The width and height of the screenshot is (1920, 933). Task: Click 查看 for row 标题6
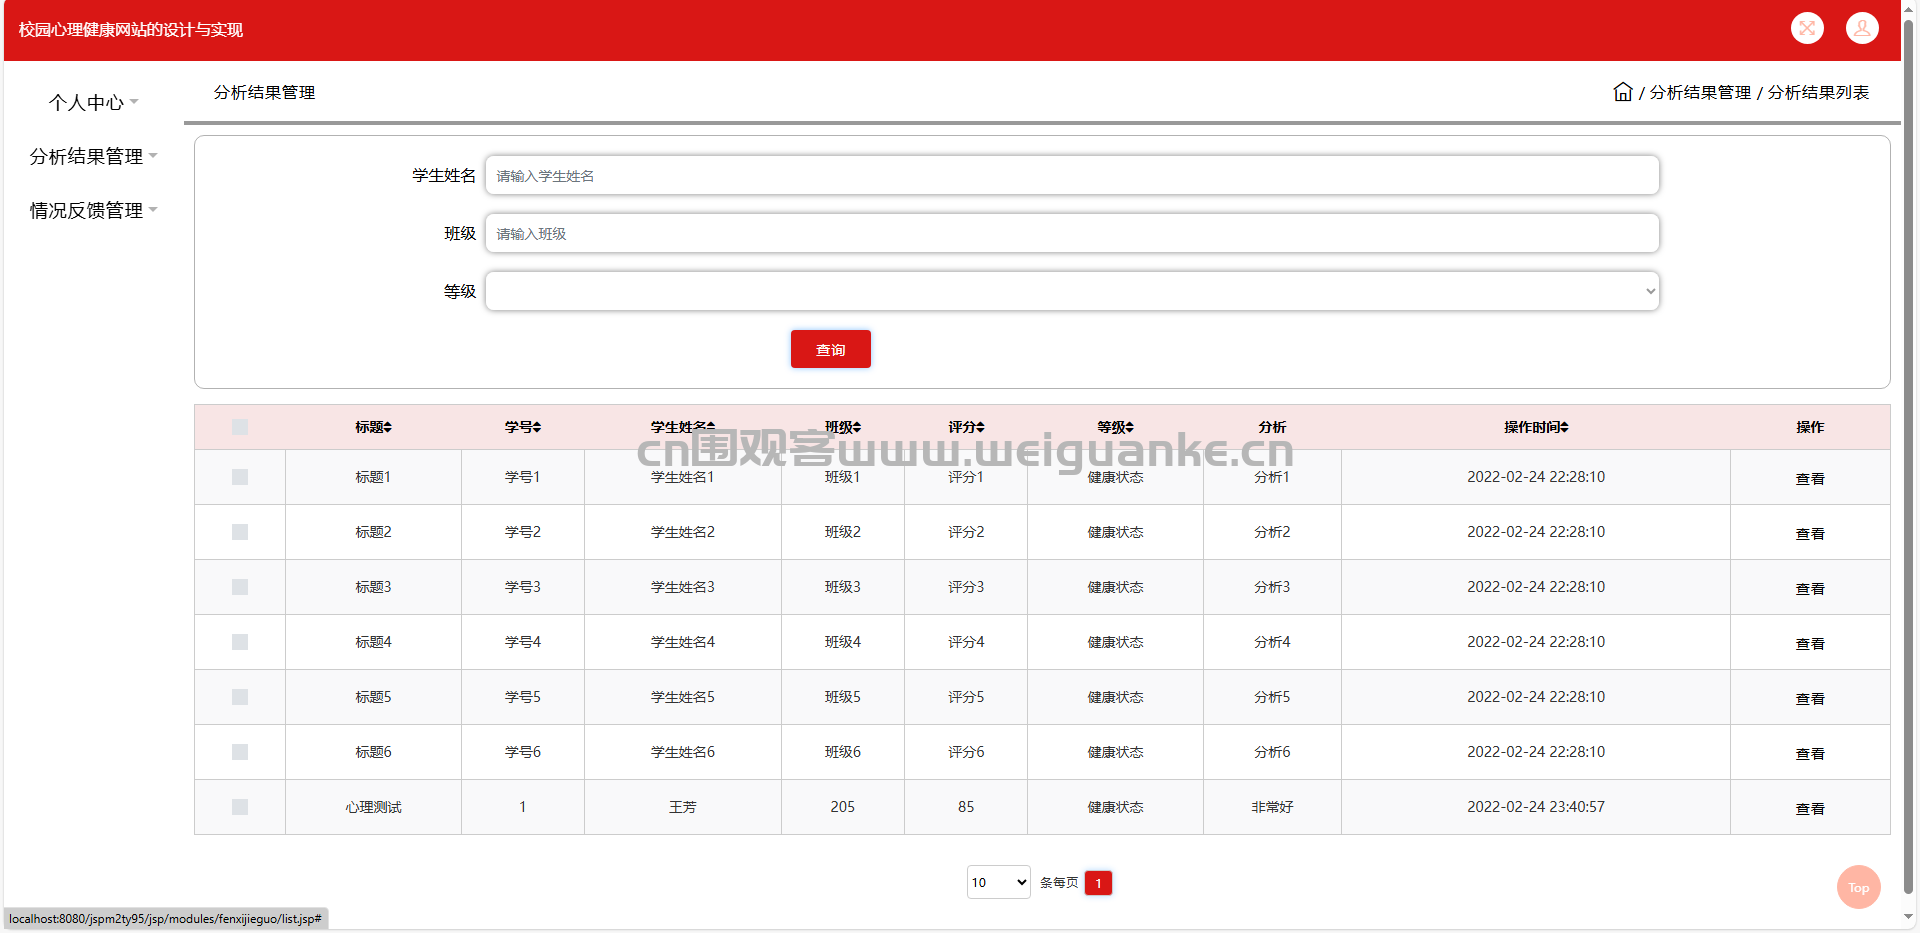pyautogui.click(x=1810, y=754)
